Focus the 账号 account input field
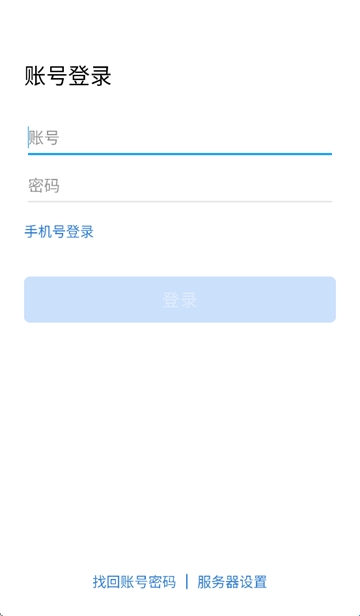360x616 pixels. click(x=180, y=139)
